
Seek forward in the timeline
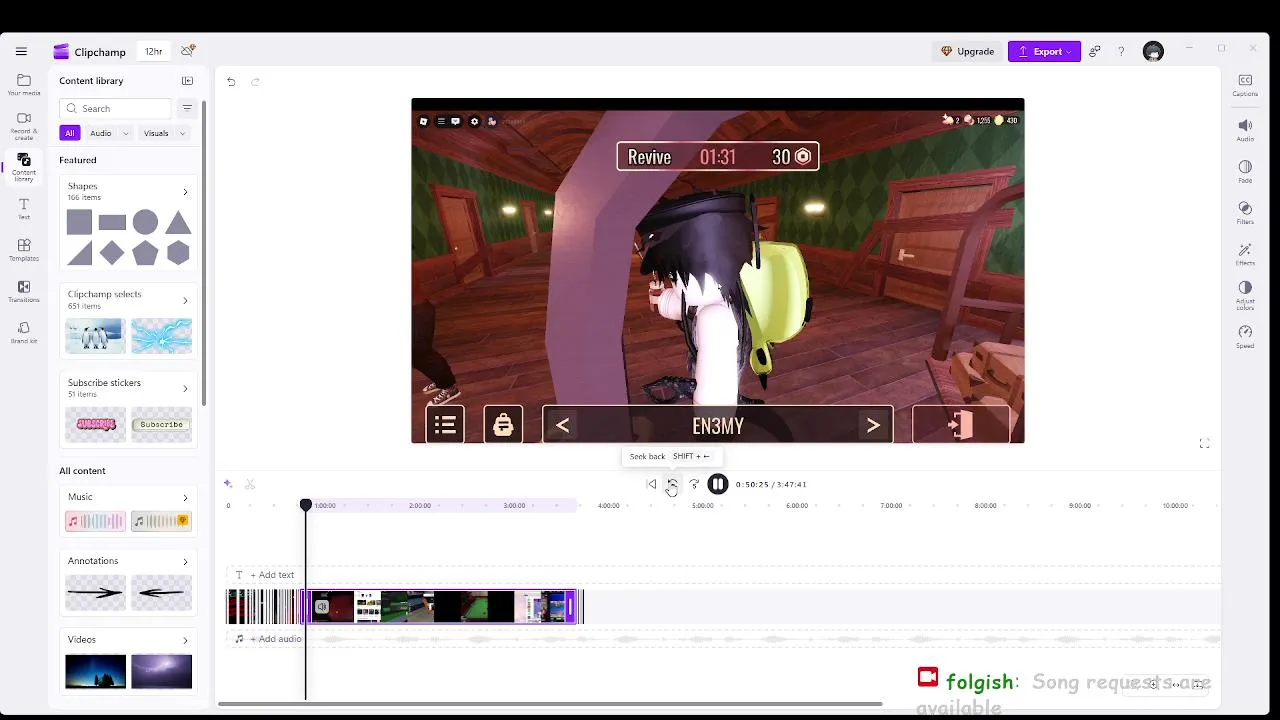pos(694,484)
